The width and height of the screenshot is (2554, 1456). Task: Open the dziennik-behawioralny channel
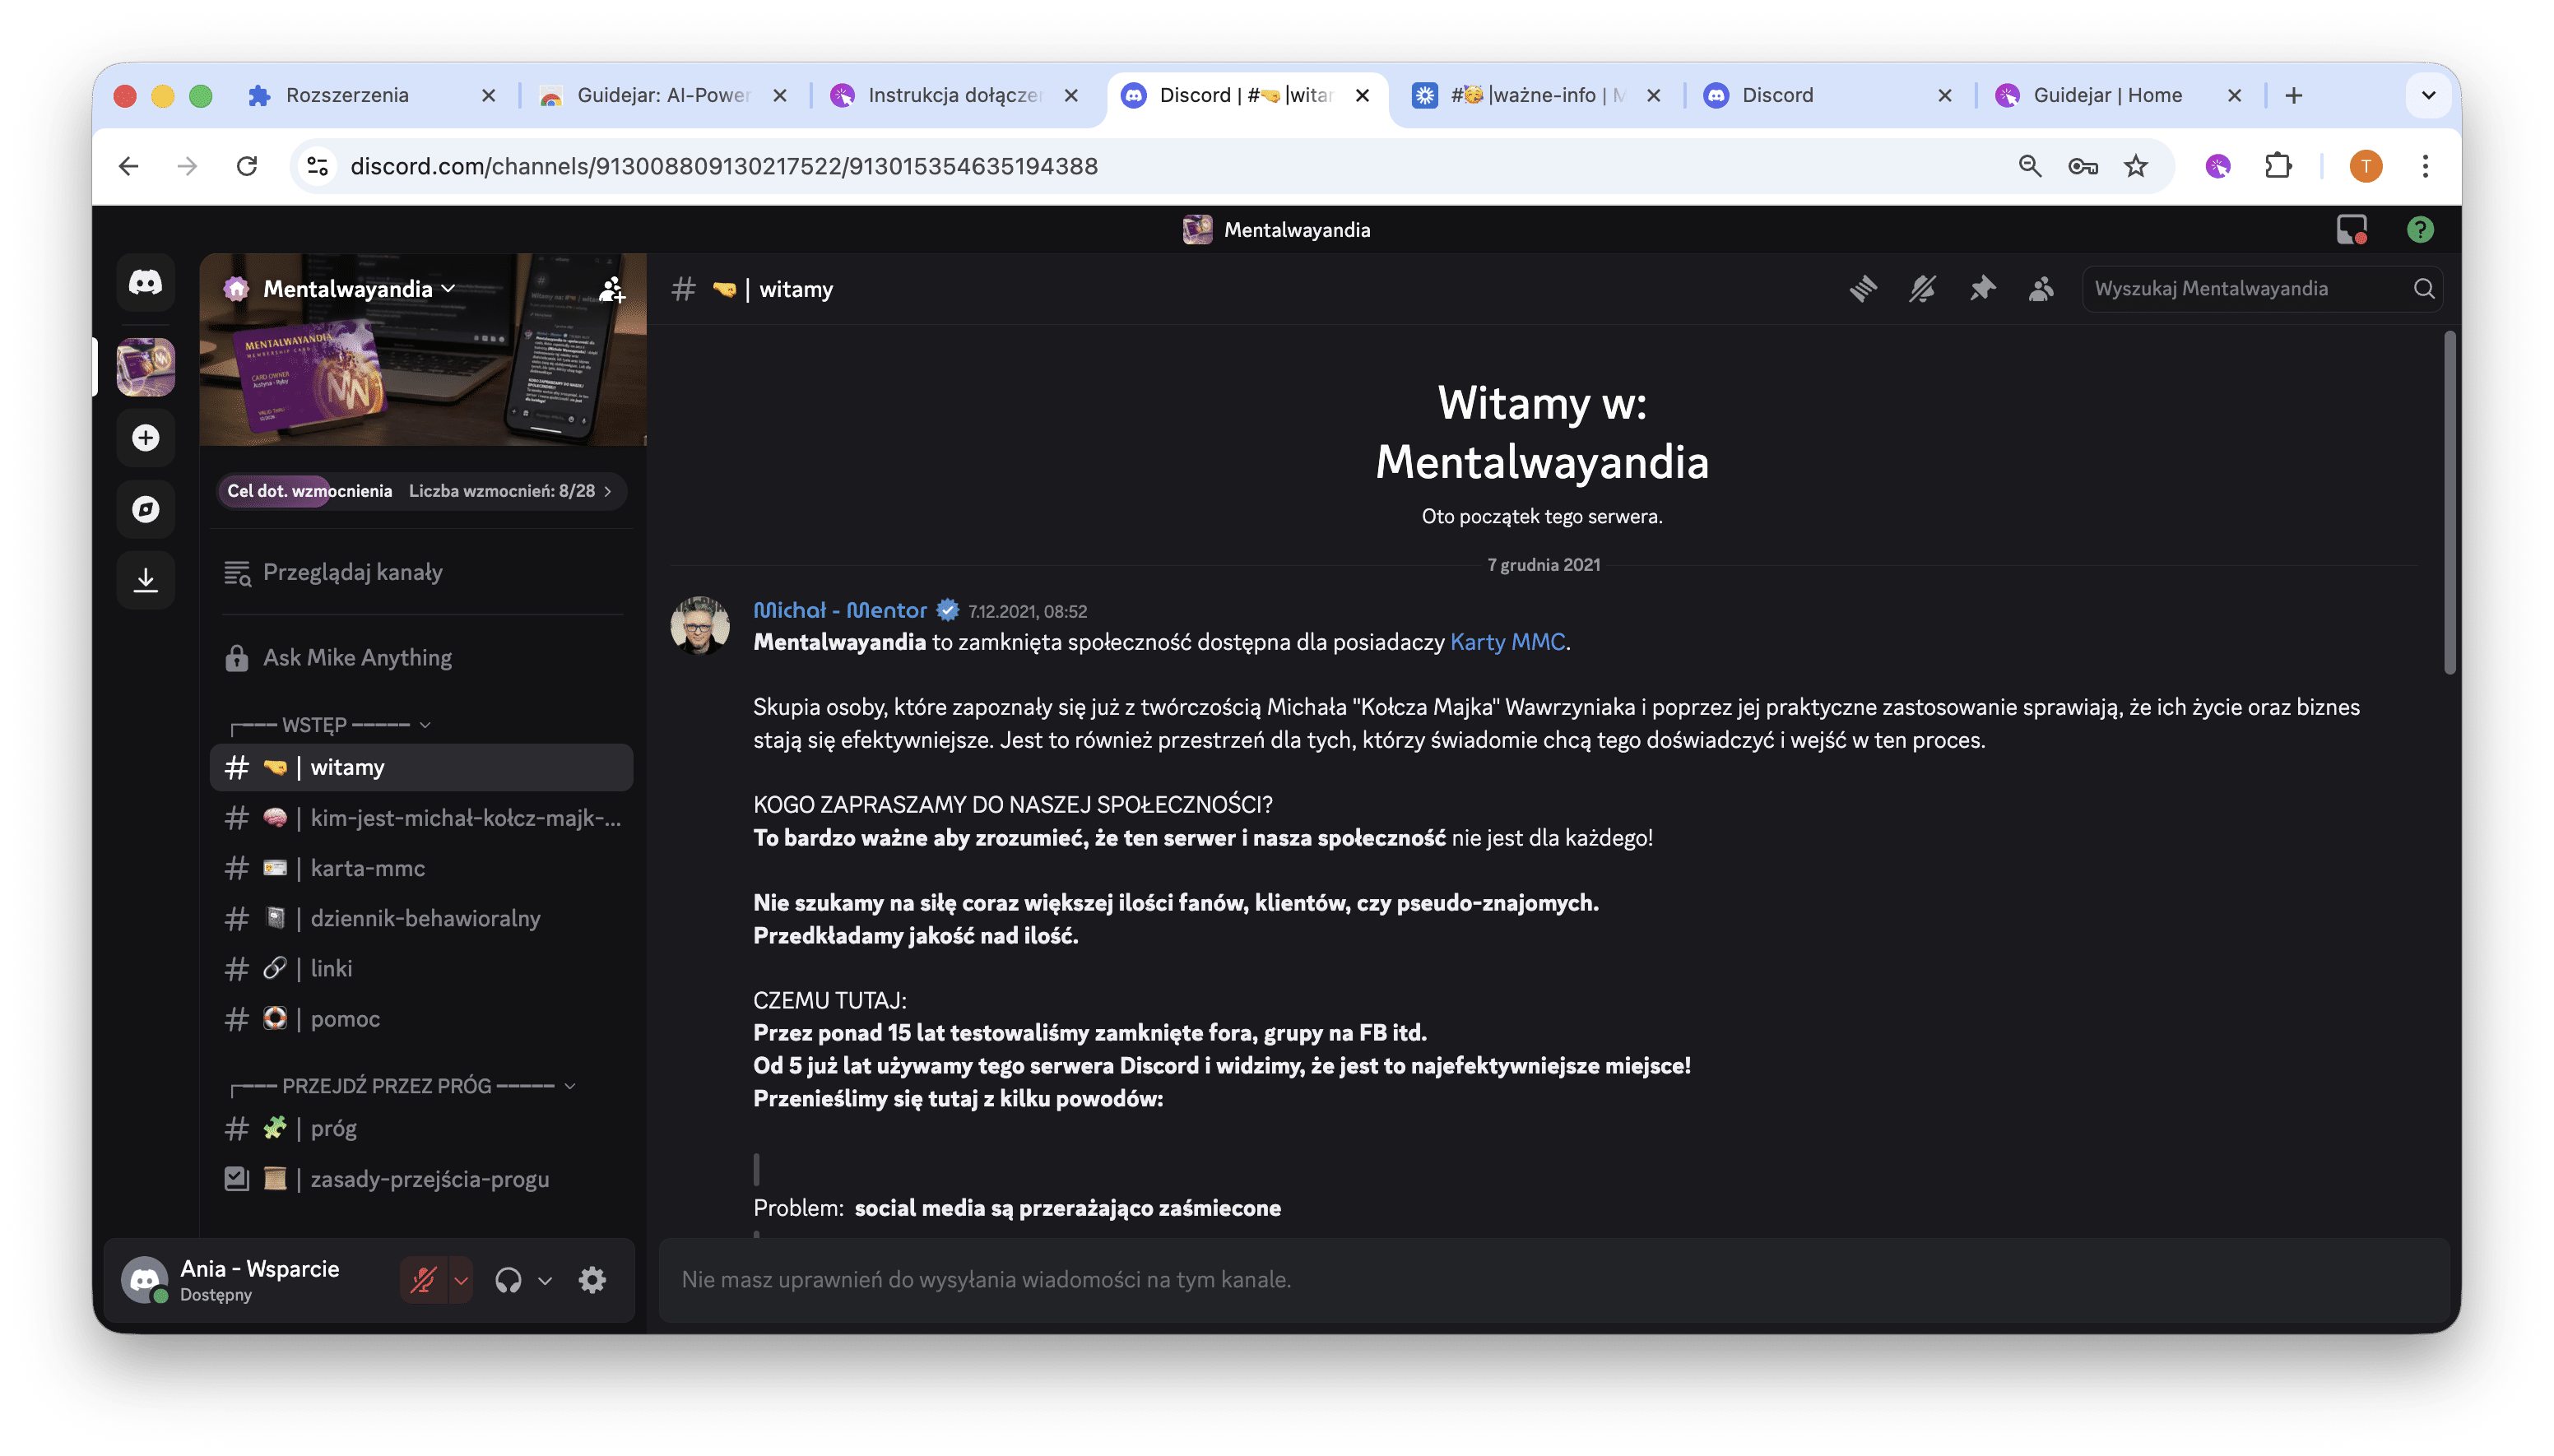click(x=421, y=918)
